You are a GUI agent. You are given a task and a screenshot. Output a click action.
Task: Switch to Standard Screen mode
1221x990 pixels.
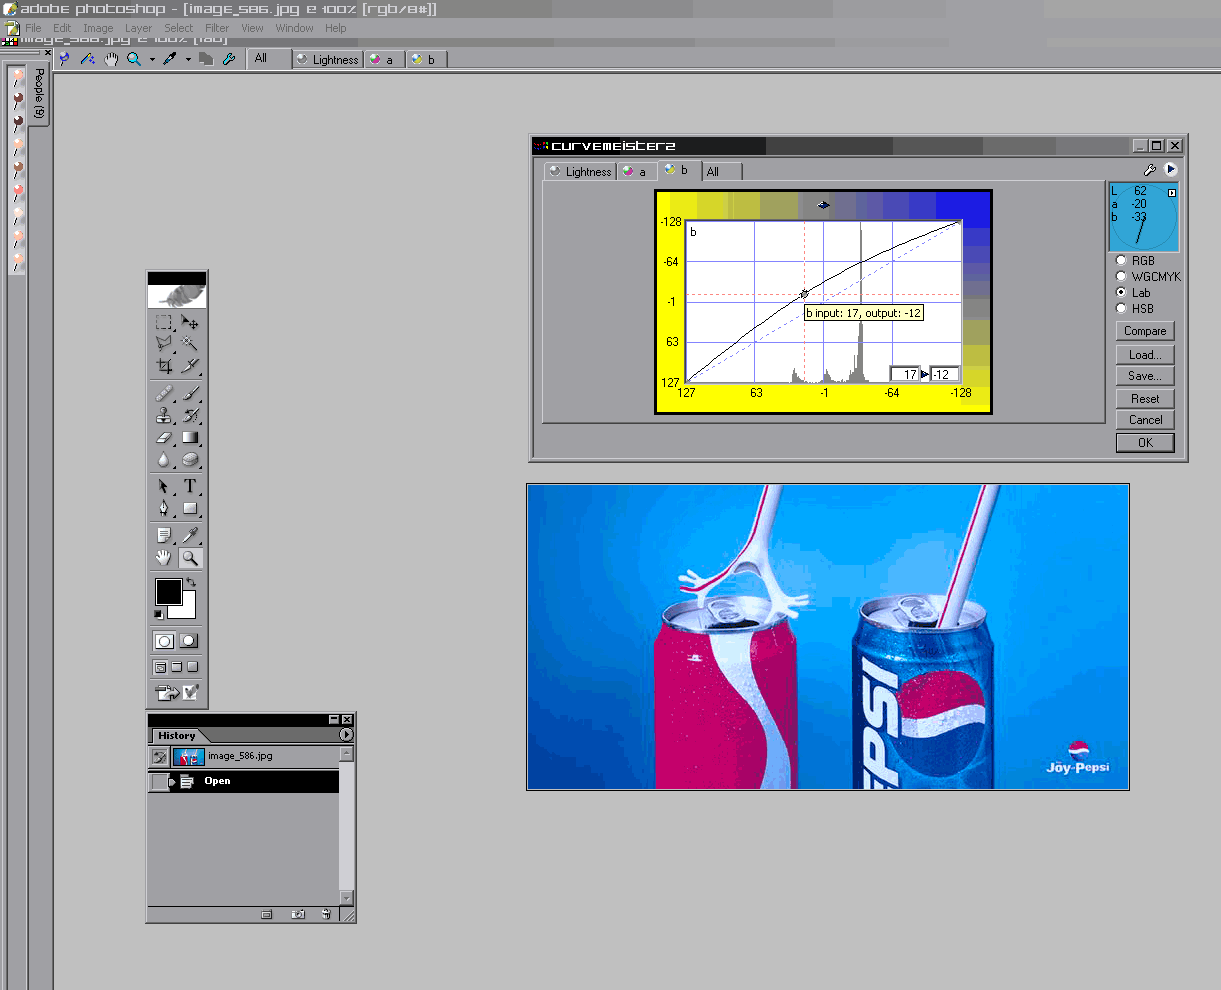pyautogui.click(x=160, y=667)
